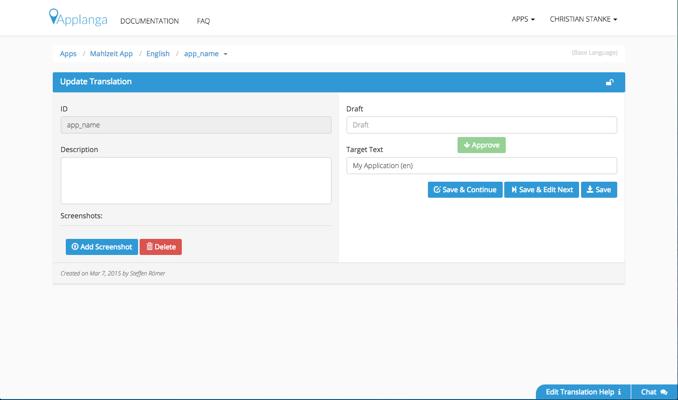Open the app_name breadcrumb dropdown
Screen dimensions: 678x400
coord(205,54)
